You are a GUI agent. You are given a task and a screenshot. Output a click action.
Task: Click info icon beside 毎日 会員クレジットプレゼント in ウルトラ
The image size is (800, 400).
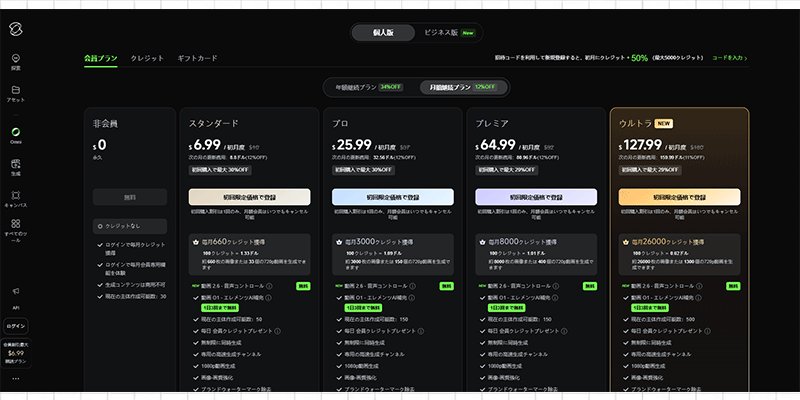pos(707,331)
